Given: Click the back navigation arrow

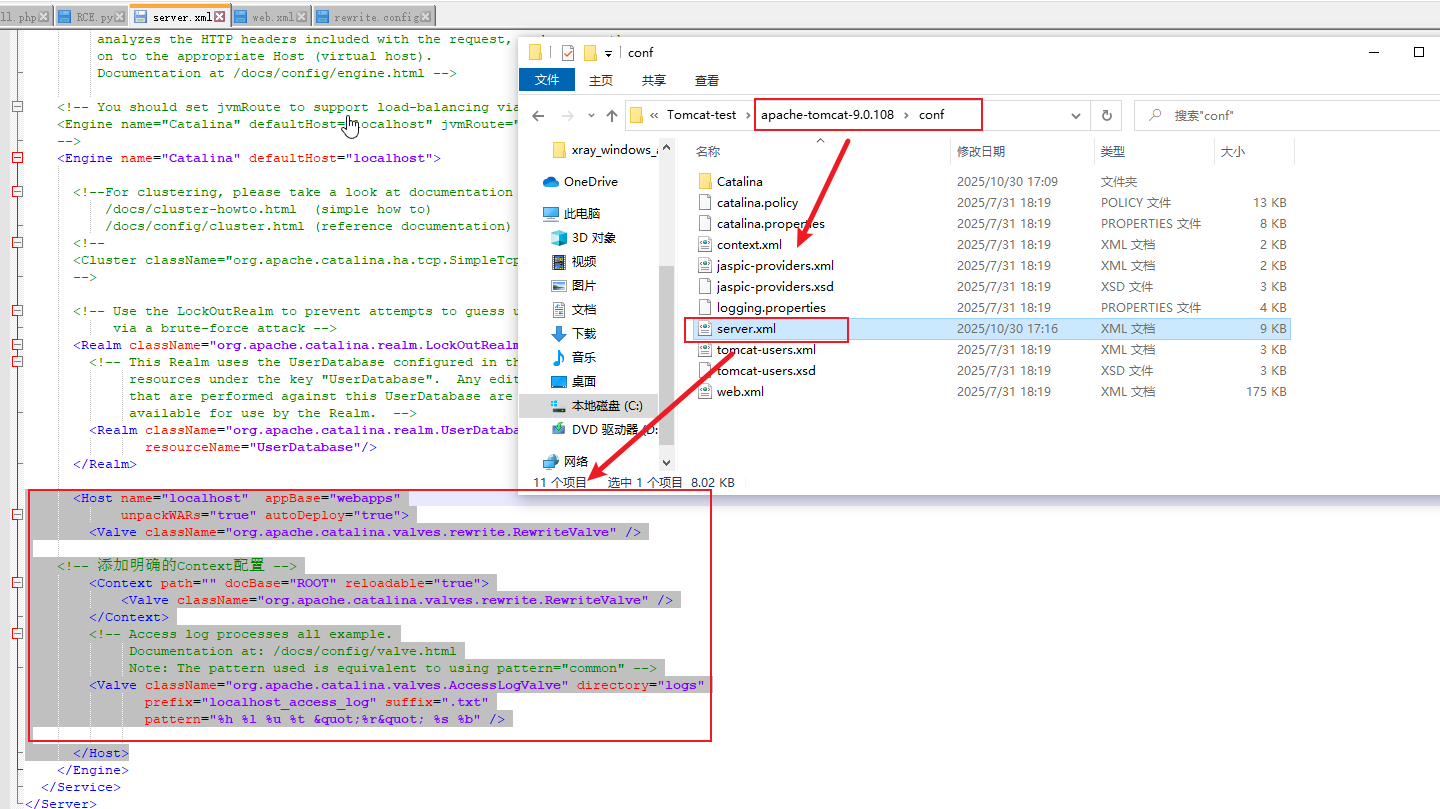Looking at the screenshot, I should pyautogui.click(x=536, y=115).
